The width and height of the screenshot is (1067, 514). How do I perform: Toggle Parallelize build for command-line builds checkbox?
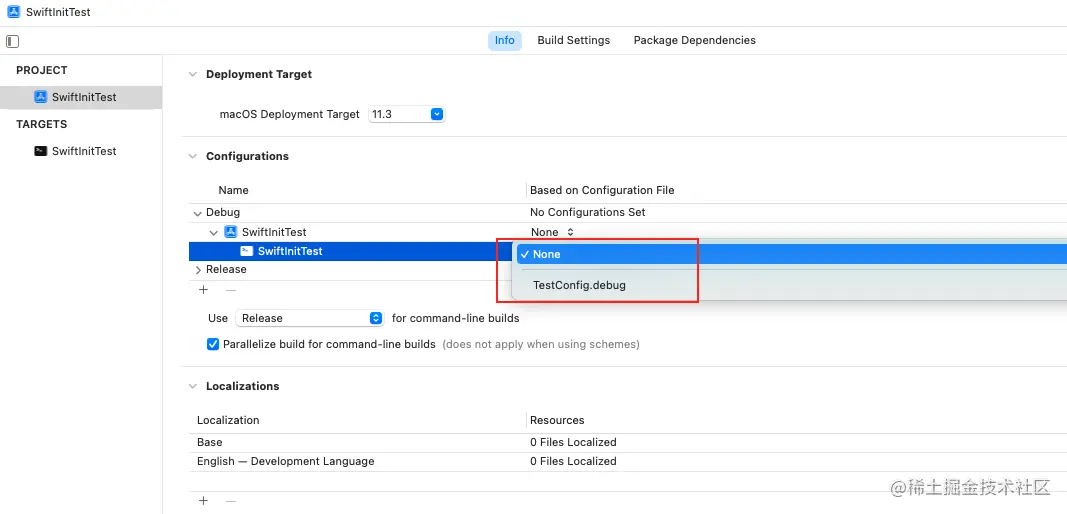tap(213, 344)
